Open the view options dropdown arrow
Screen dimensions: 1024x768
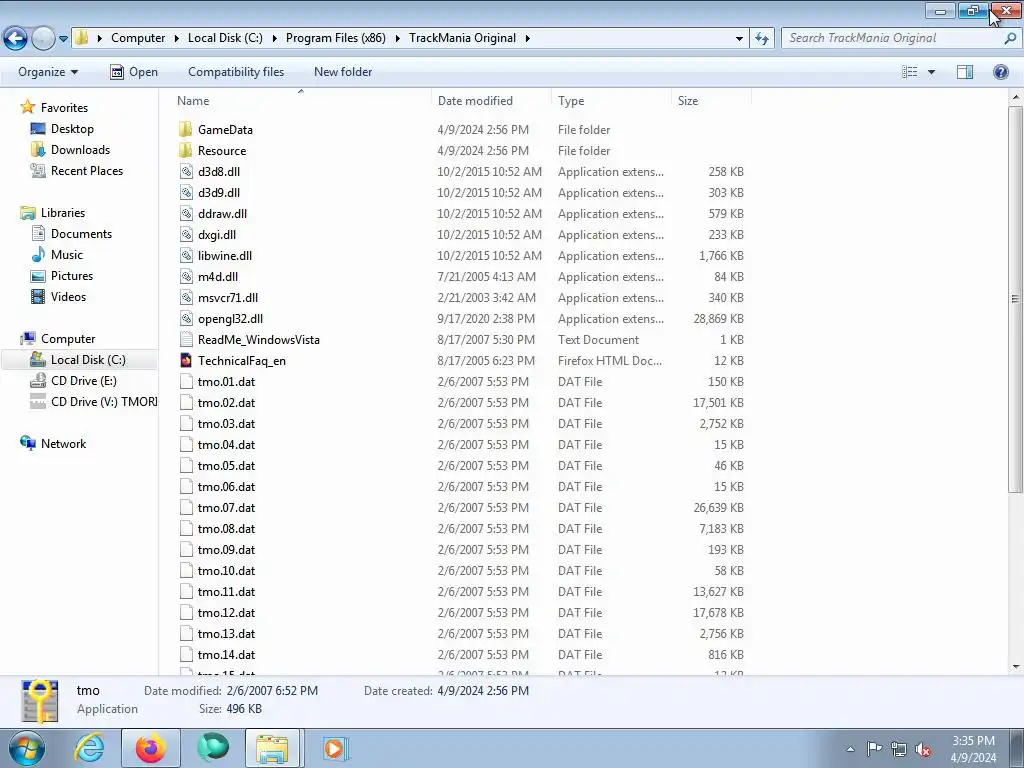[931, 72]
